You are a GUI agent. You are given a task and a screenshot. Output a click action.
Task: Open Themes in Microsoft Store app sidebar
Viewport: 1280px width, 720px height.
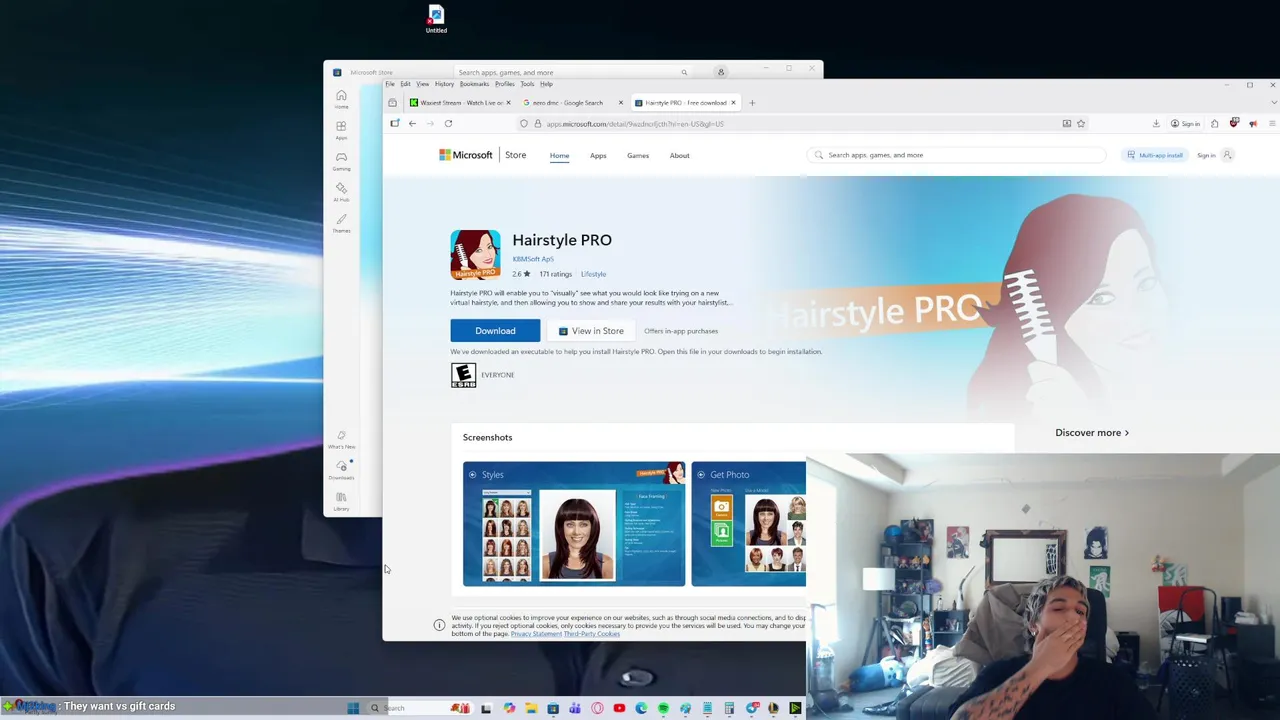[341, 223]
